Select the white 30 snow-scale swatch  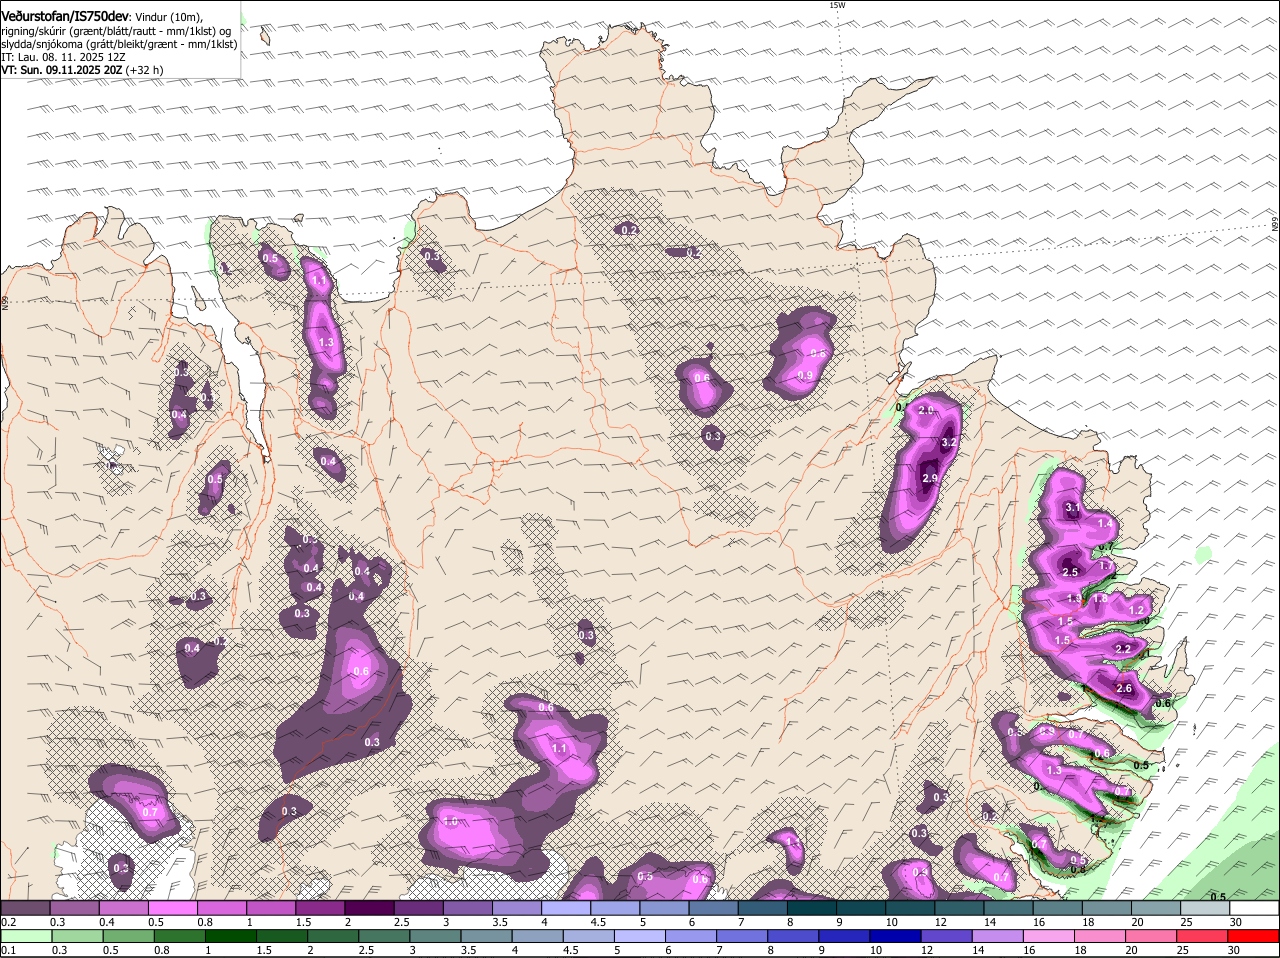(1255, 908)
